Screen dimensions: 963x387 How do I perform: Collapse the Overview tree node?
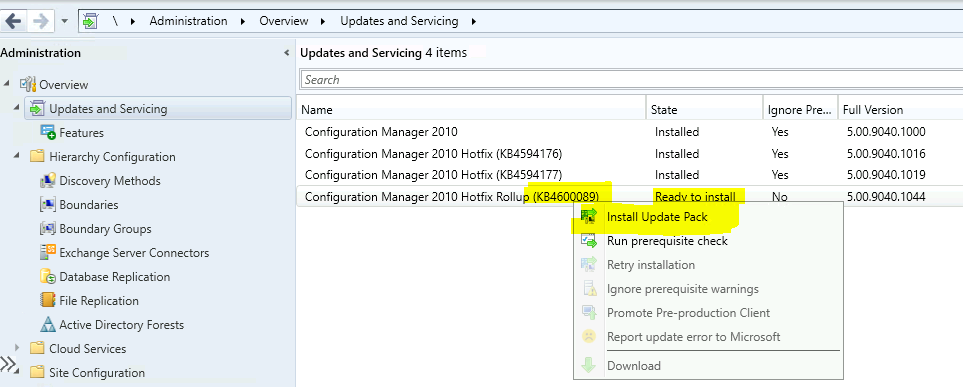pyautogui.click(x=7, y=83)
